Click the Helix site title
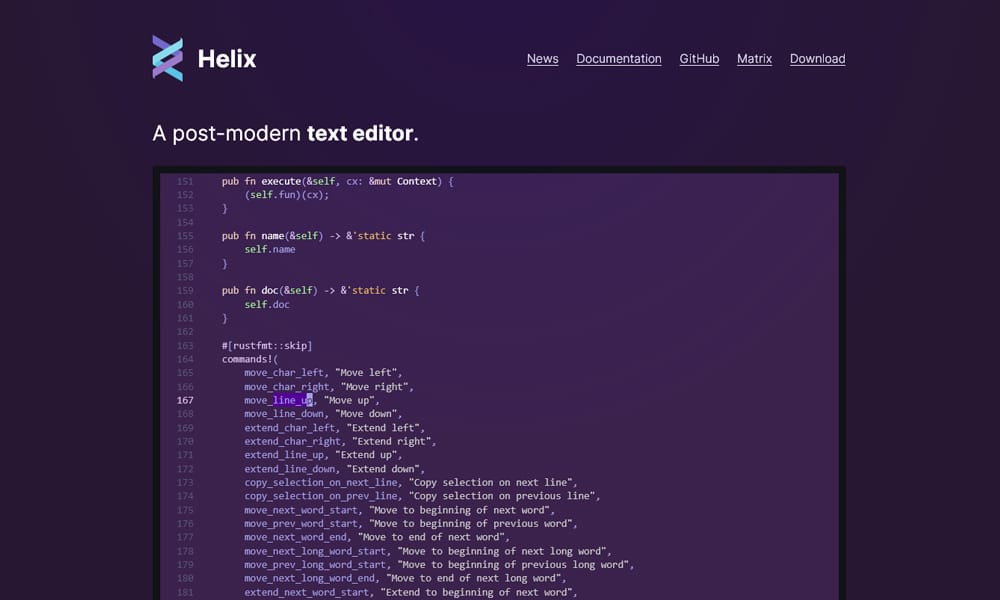Image resolution: width=1000 pixels, height=600 pixels. coord(227,59)
